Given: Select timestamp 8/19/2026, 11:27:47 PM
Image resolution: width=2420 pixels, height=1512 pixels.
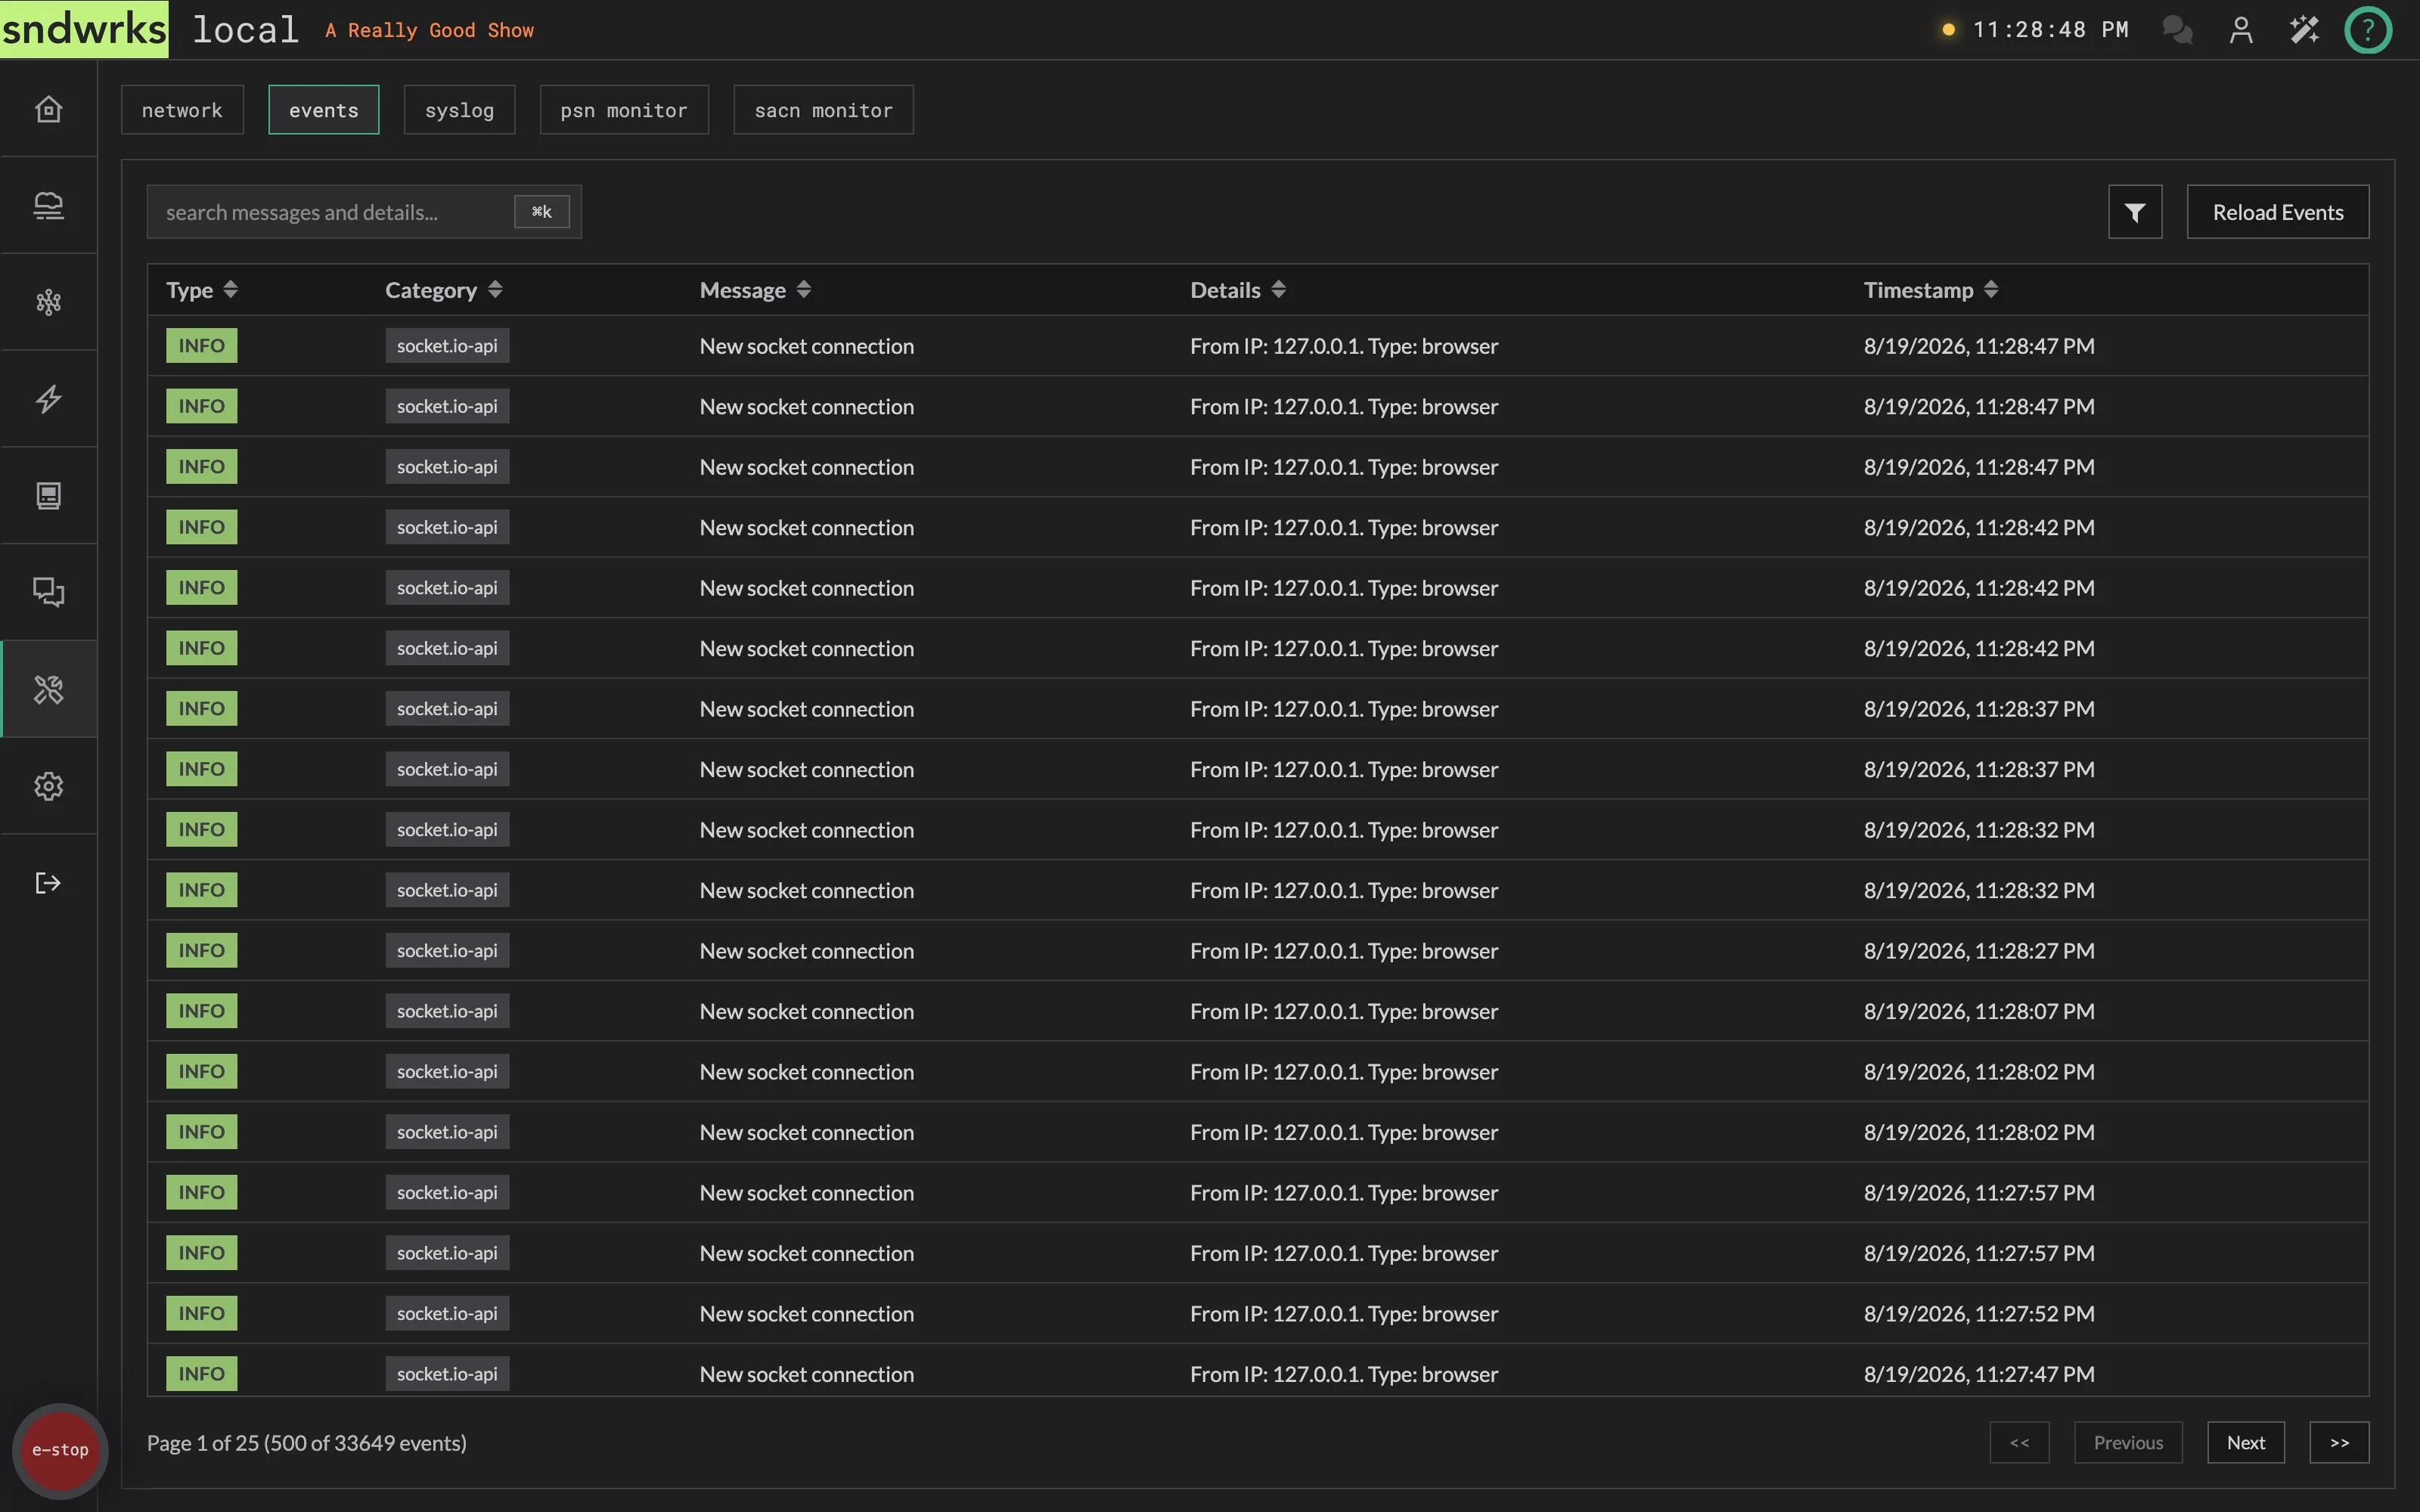Looking at the screenshot, I should (1979, 1374).
